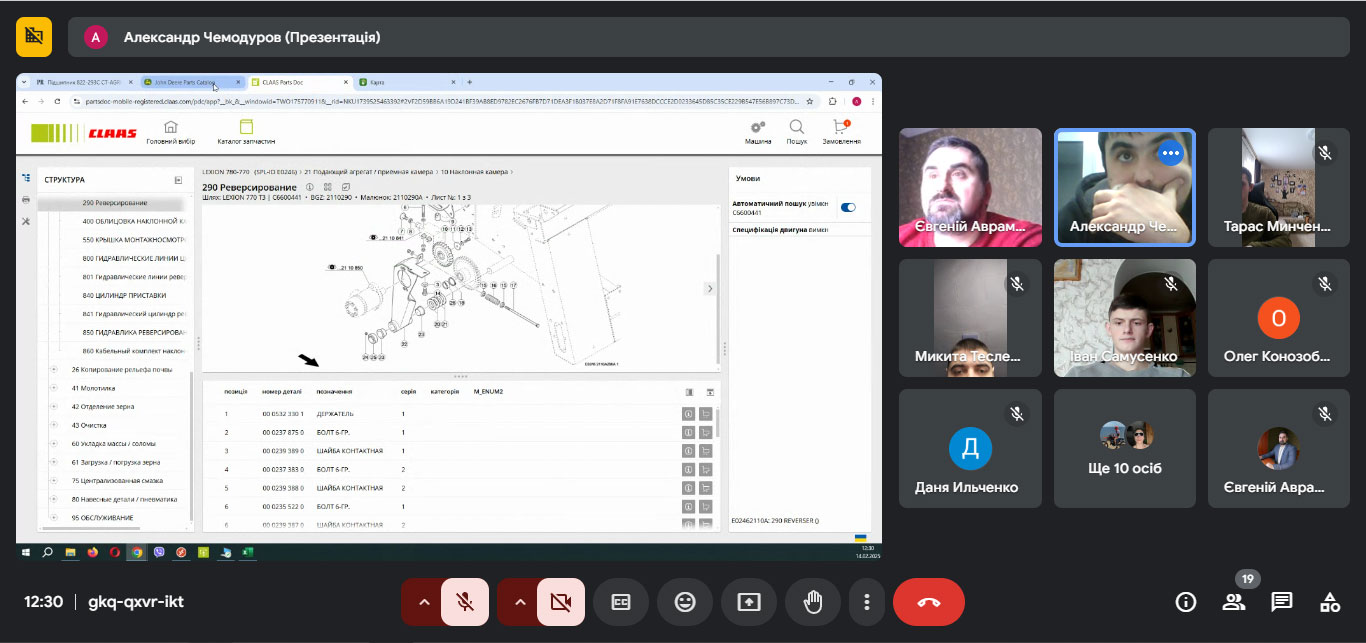Toggle your microphone mute button
The image size is (1366, 643).
464,602
